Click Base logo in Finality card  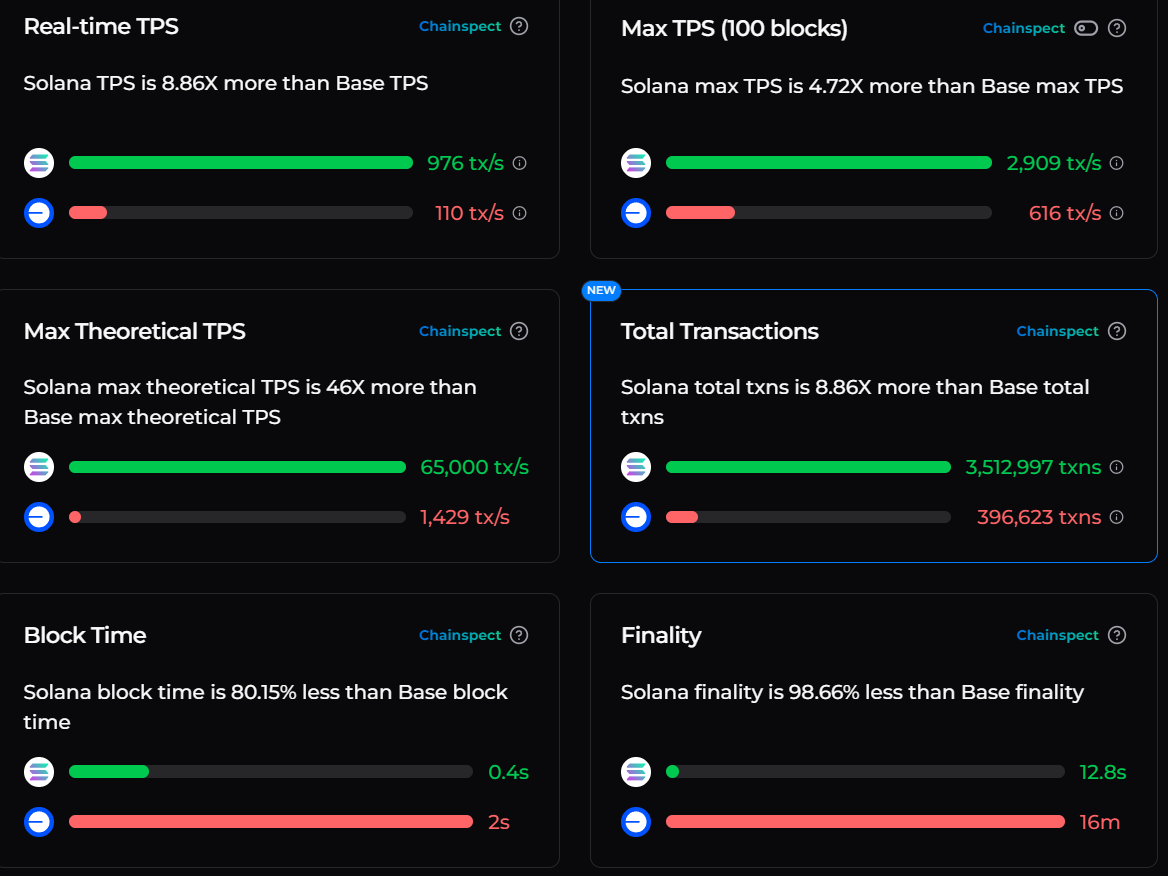636,822
